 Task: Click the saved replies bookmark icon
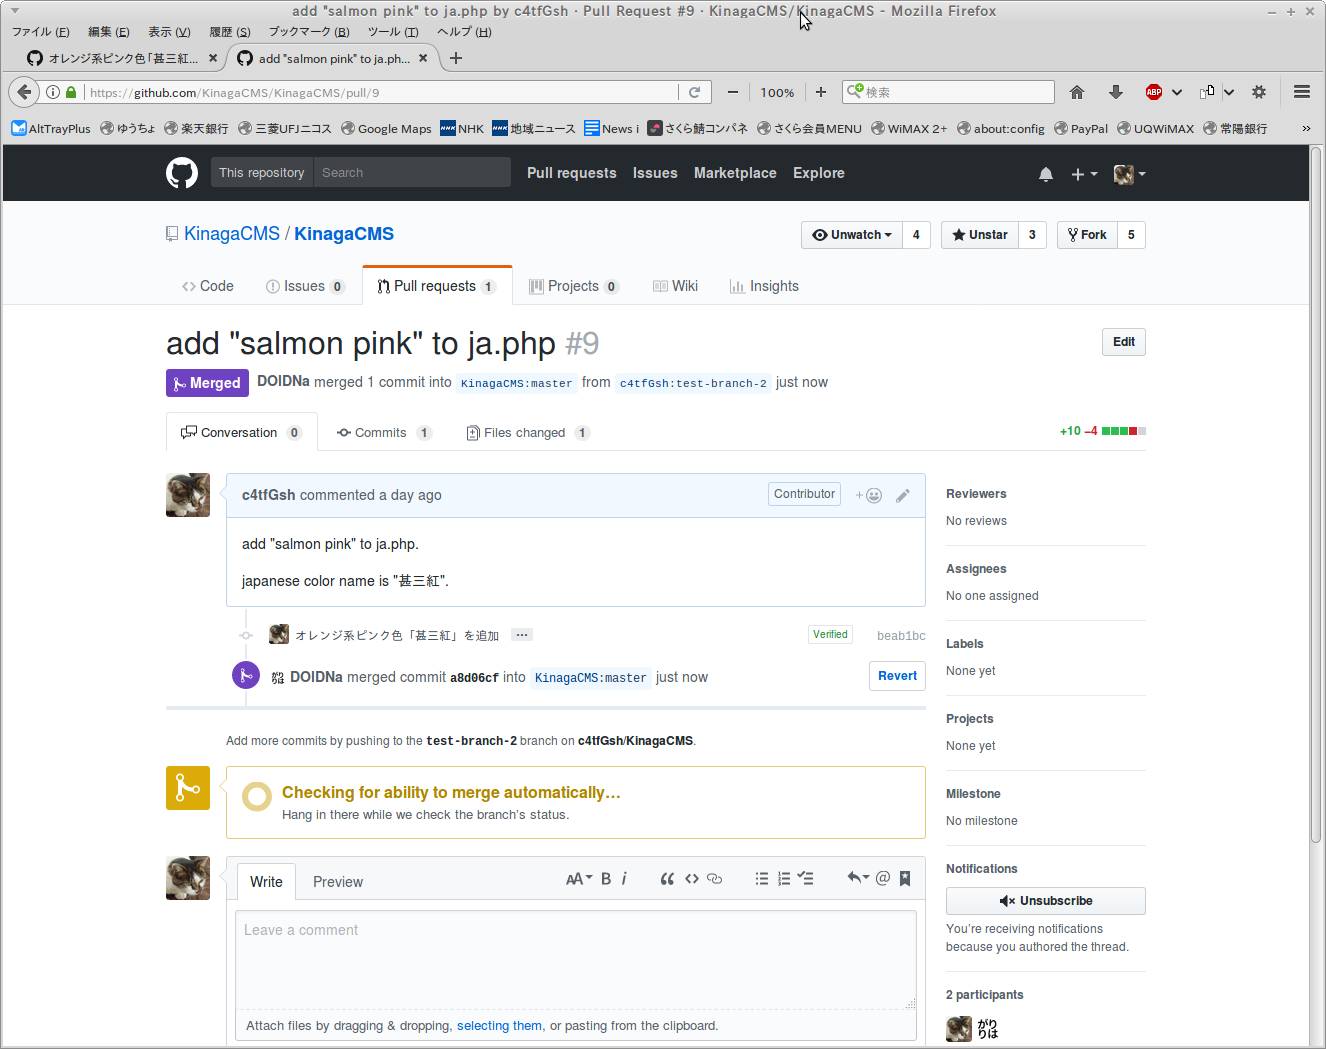pyautogui.click(x=905, y=879)
